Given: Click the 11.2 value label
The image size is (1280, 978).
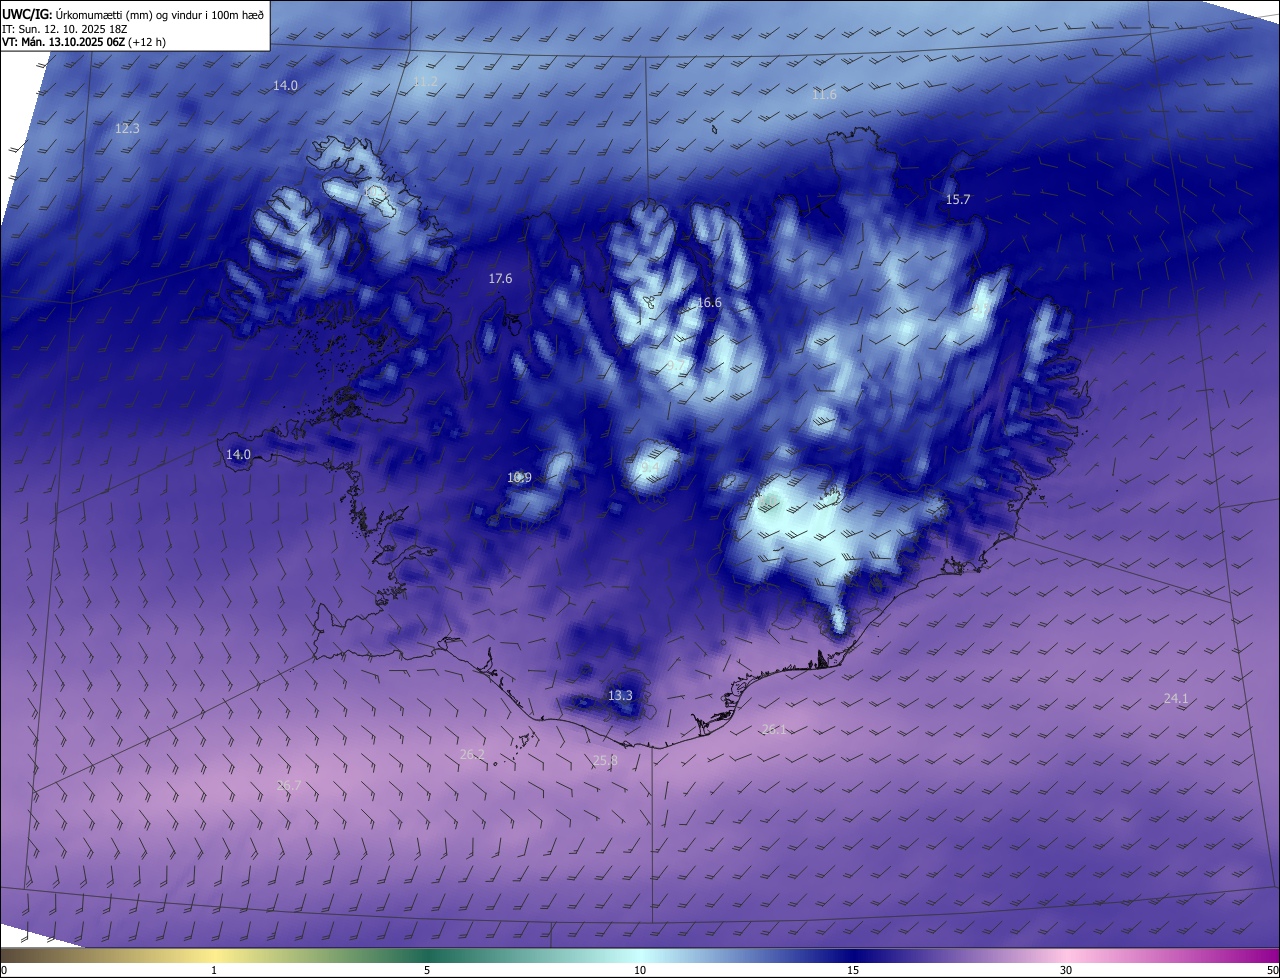Looking at the screenshot, I should tap(425, 81).
